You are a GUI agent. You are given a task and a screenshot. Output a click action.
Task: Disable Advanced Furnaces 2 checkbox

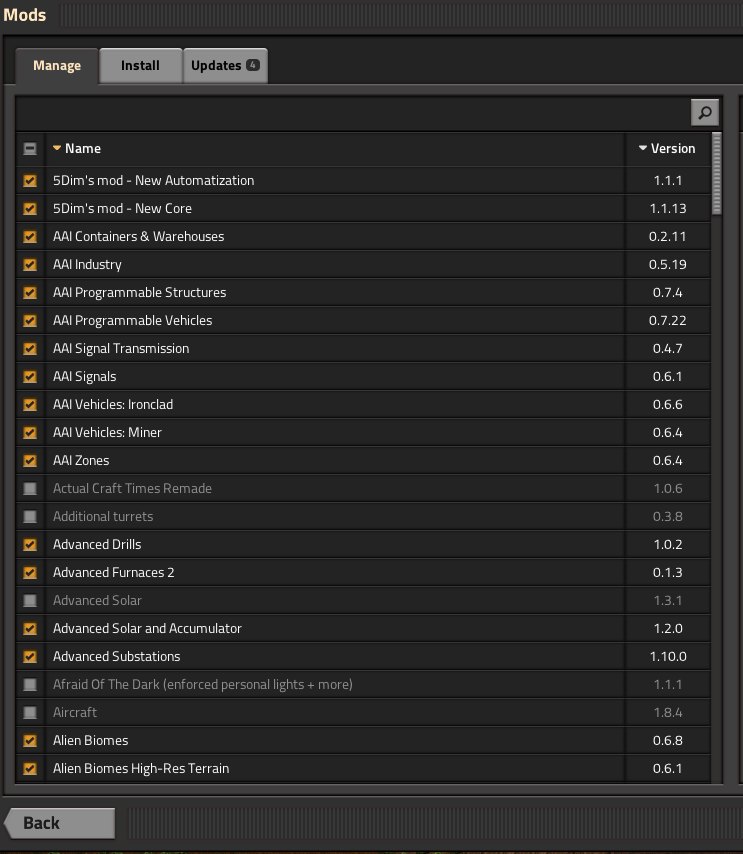pyautogui.click(x=30, y=572)
